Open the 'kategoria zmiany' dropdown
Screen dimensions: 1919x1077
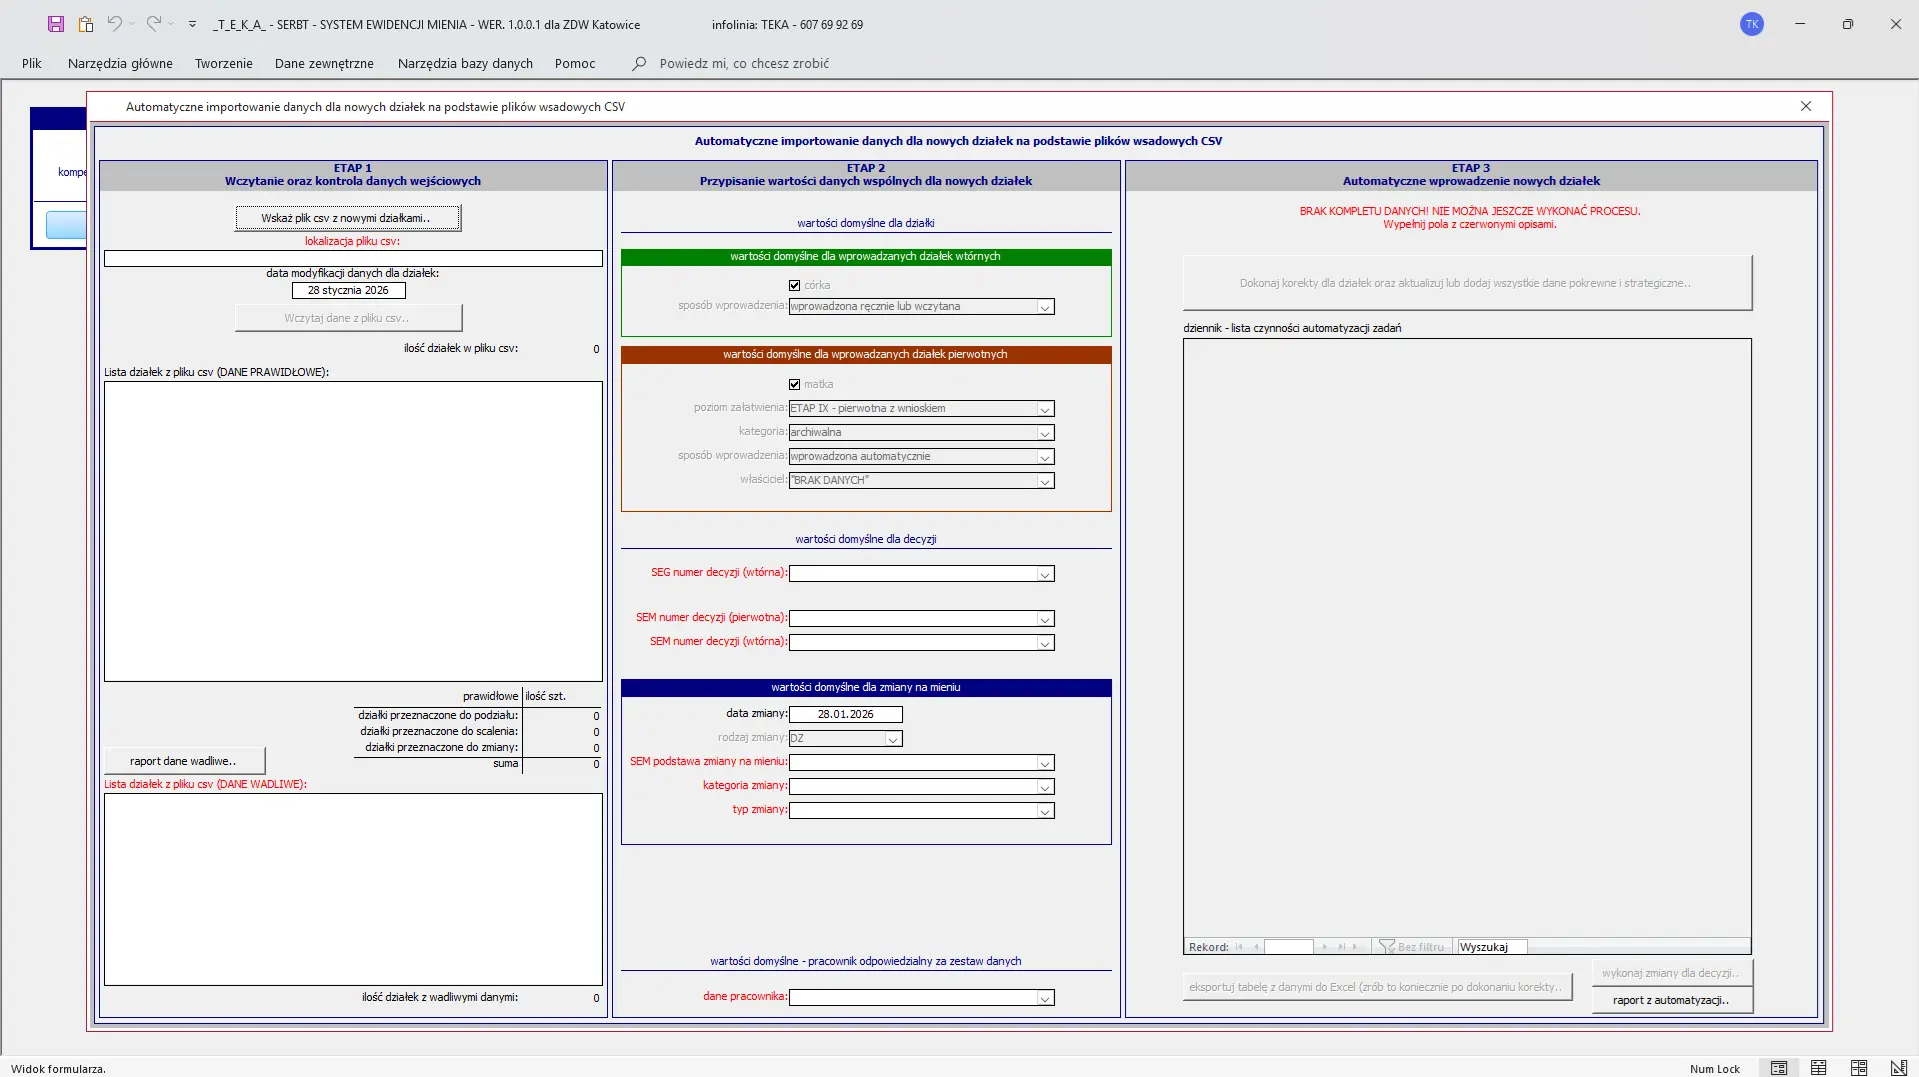pyautogui.click(x=1045, y=787)
